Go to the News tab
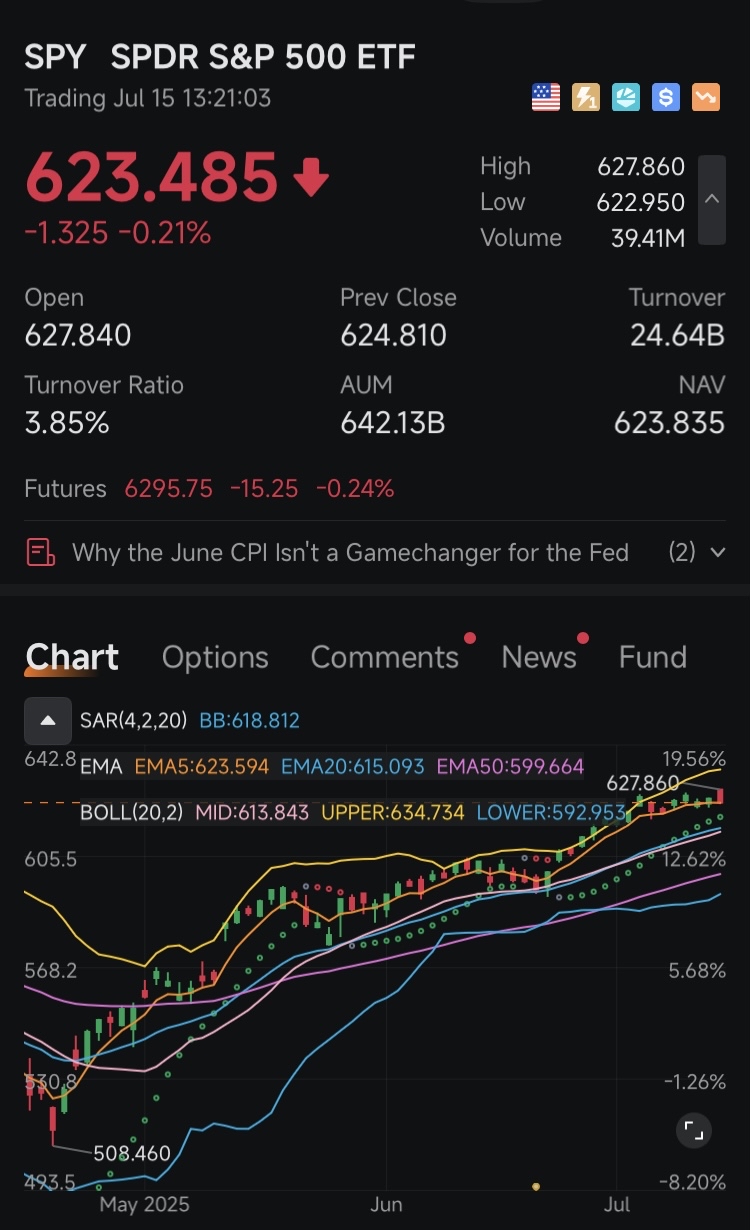The width and height of the screenshot is (750, 1230). tap(539, 657)
